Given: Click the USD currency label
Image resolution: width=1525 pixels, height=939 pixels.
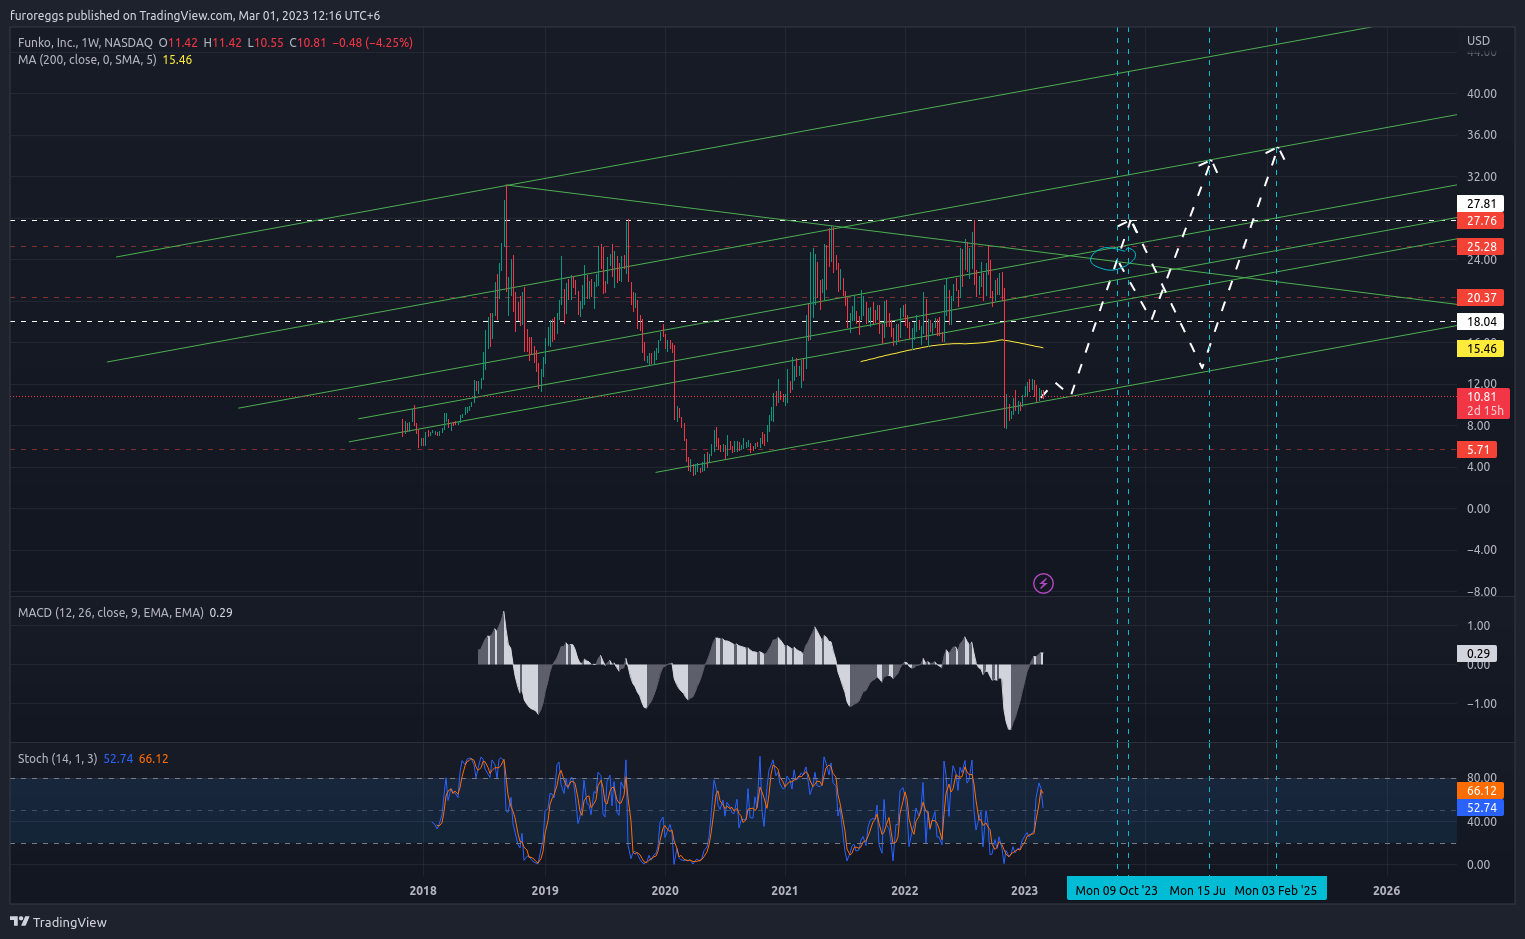Looking at the screenshot, I should coord(1478,41).
